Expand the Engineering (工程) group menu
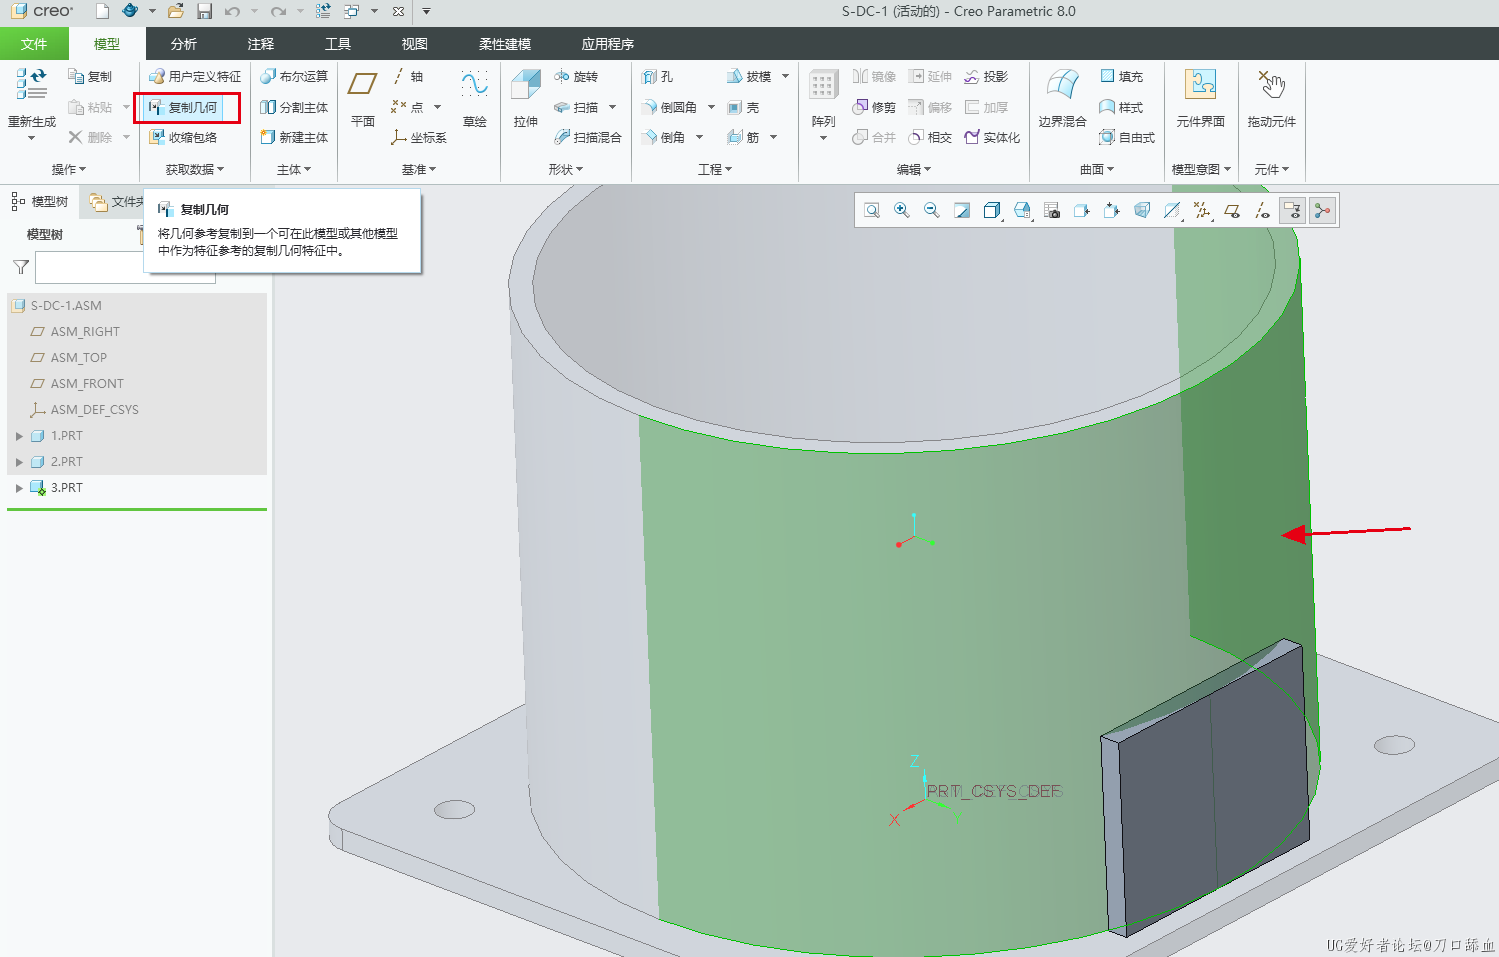This screenshot has height=957, width=1499. 715,169
